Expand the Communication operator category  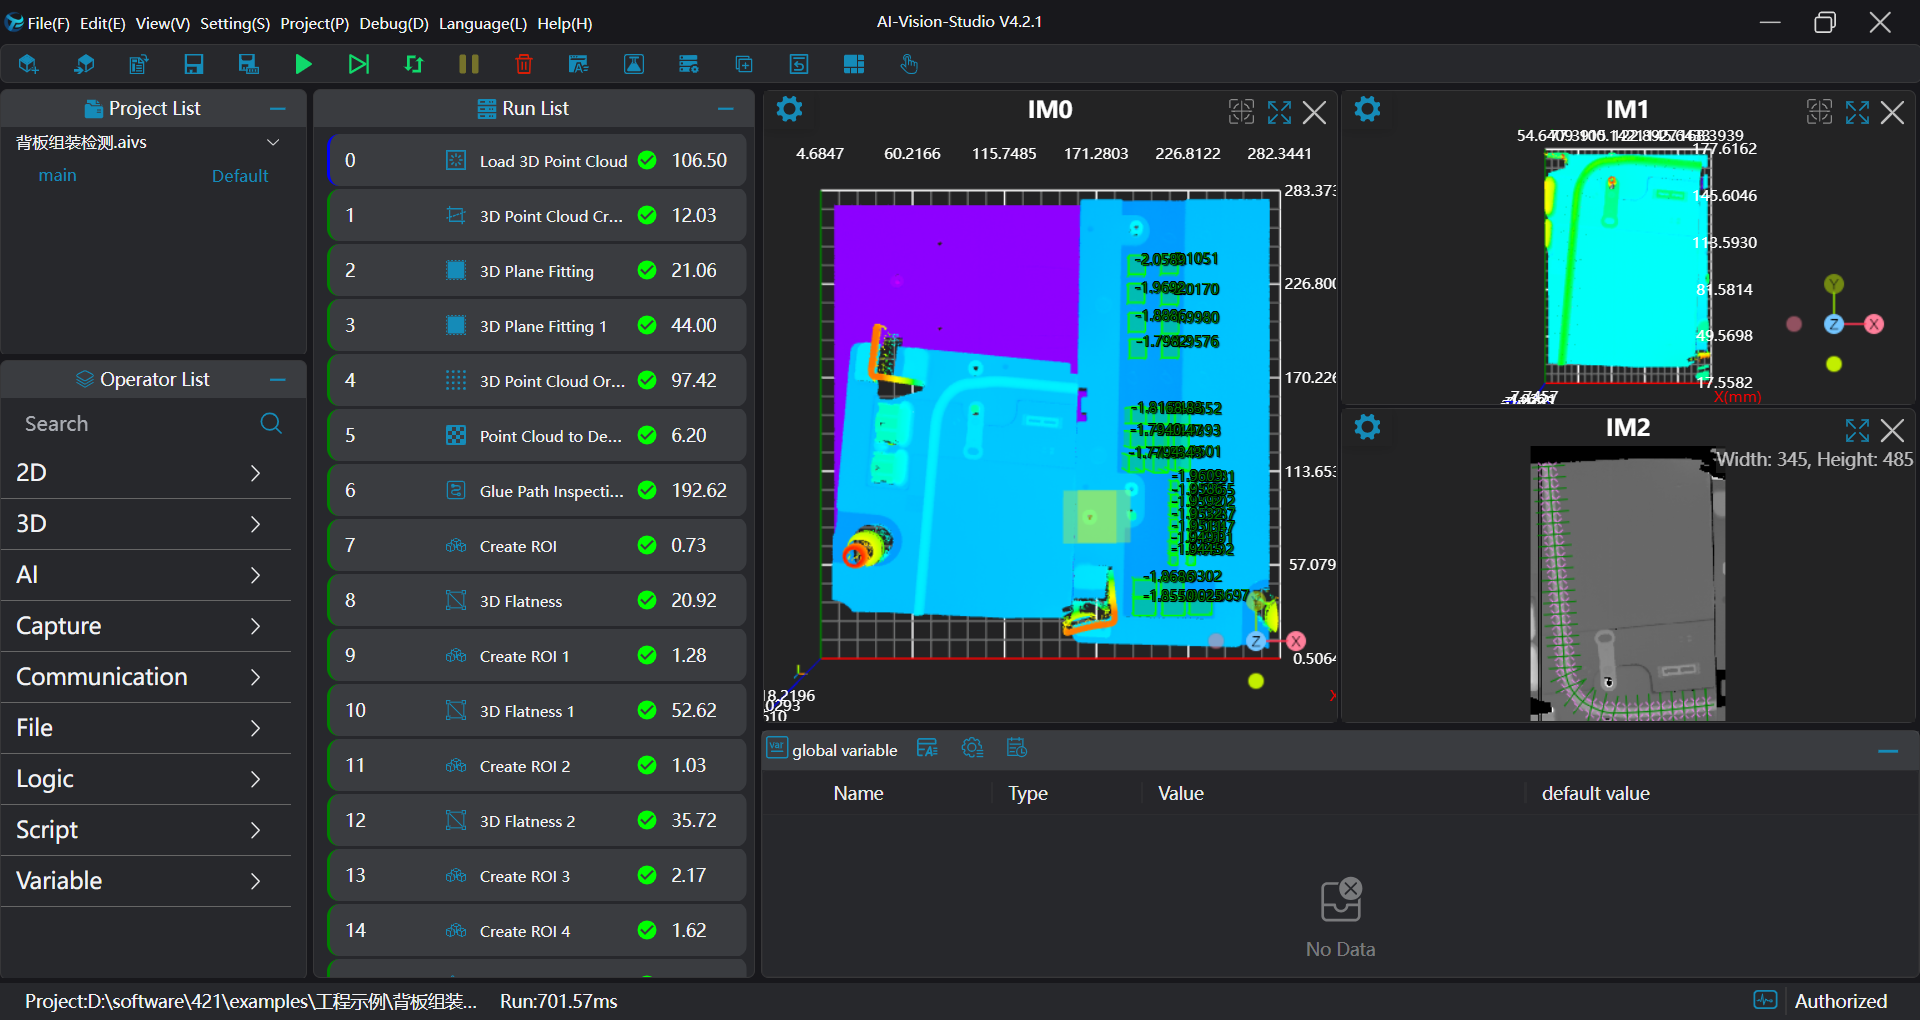tap(146, 677)
